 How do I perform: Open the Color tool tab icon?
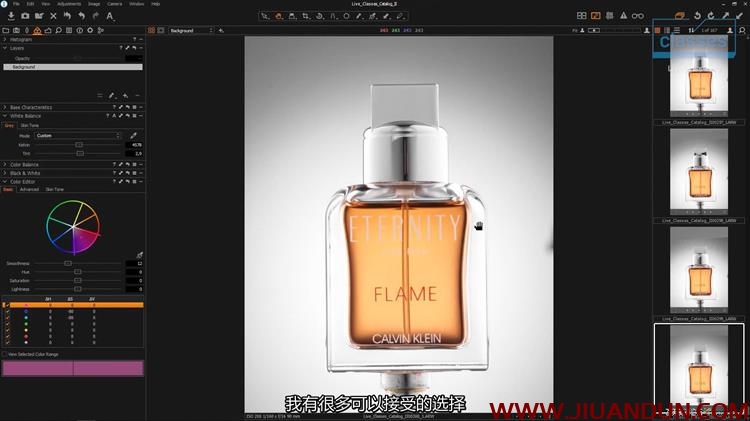click(37, 31)
